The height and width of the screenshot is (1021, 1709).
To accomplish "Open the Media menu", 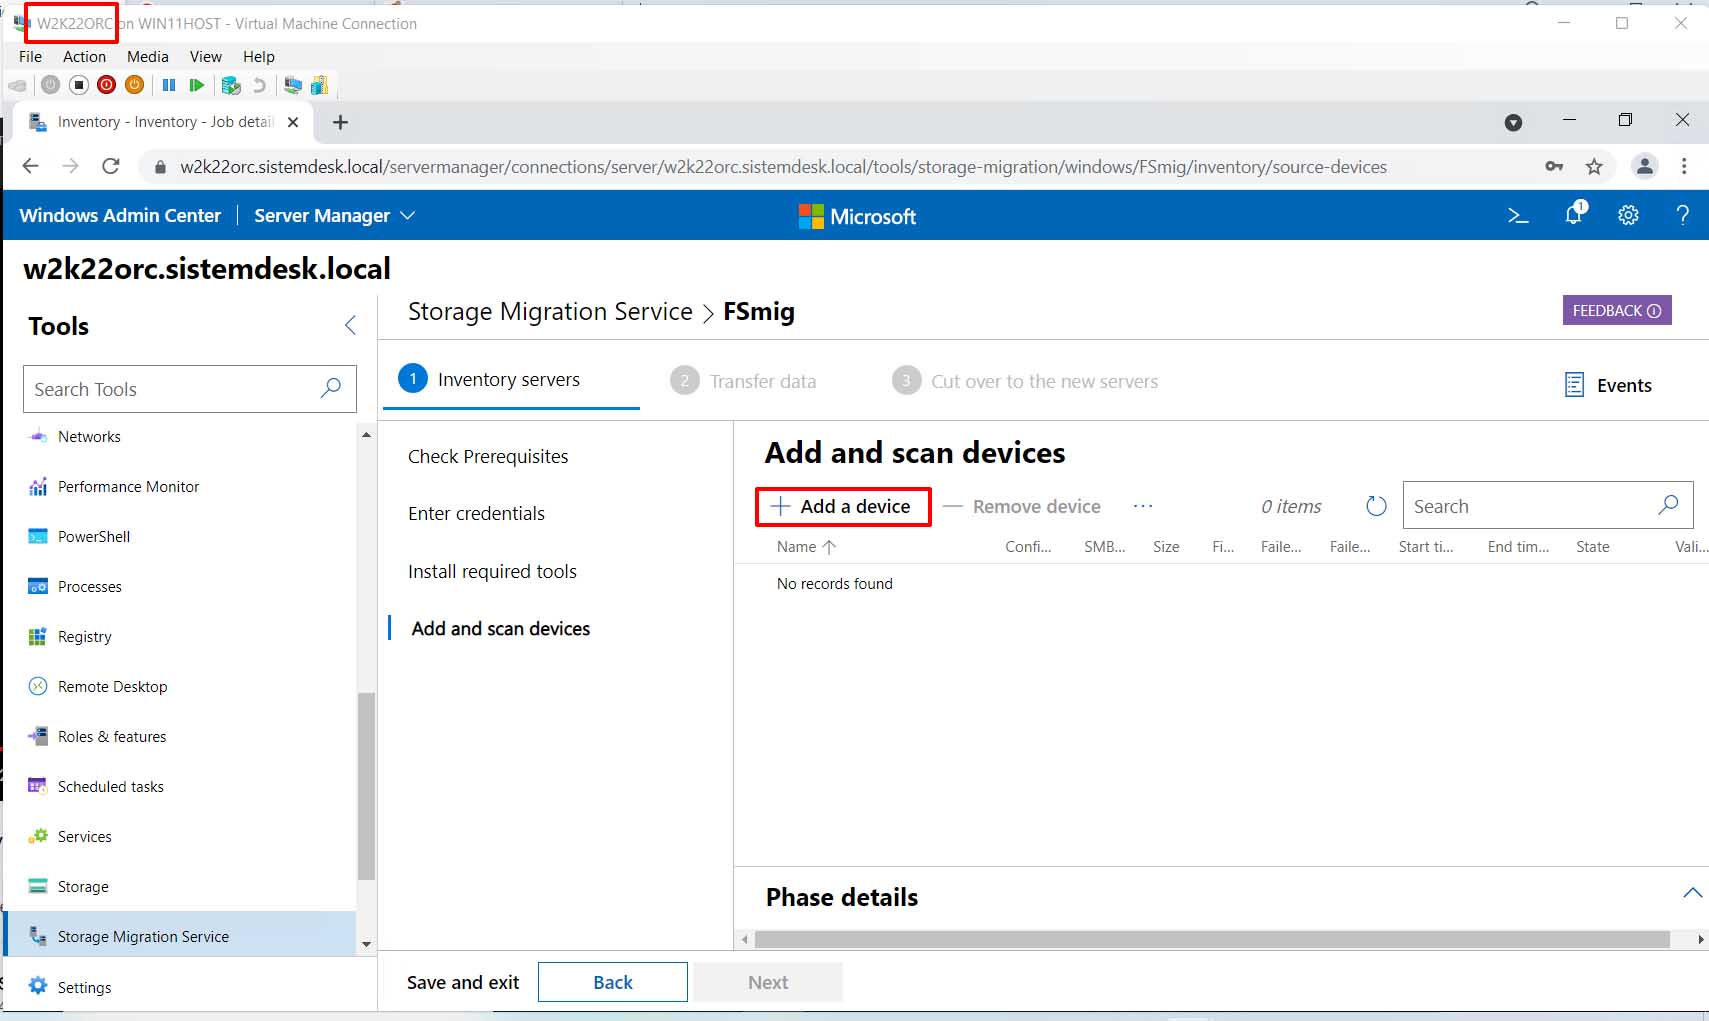I will [x=148, y=56].
